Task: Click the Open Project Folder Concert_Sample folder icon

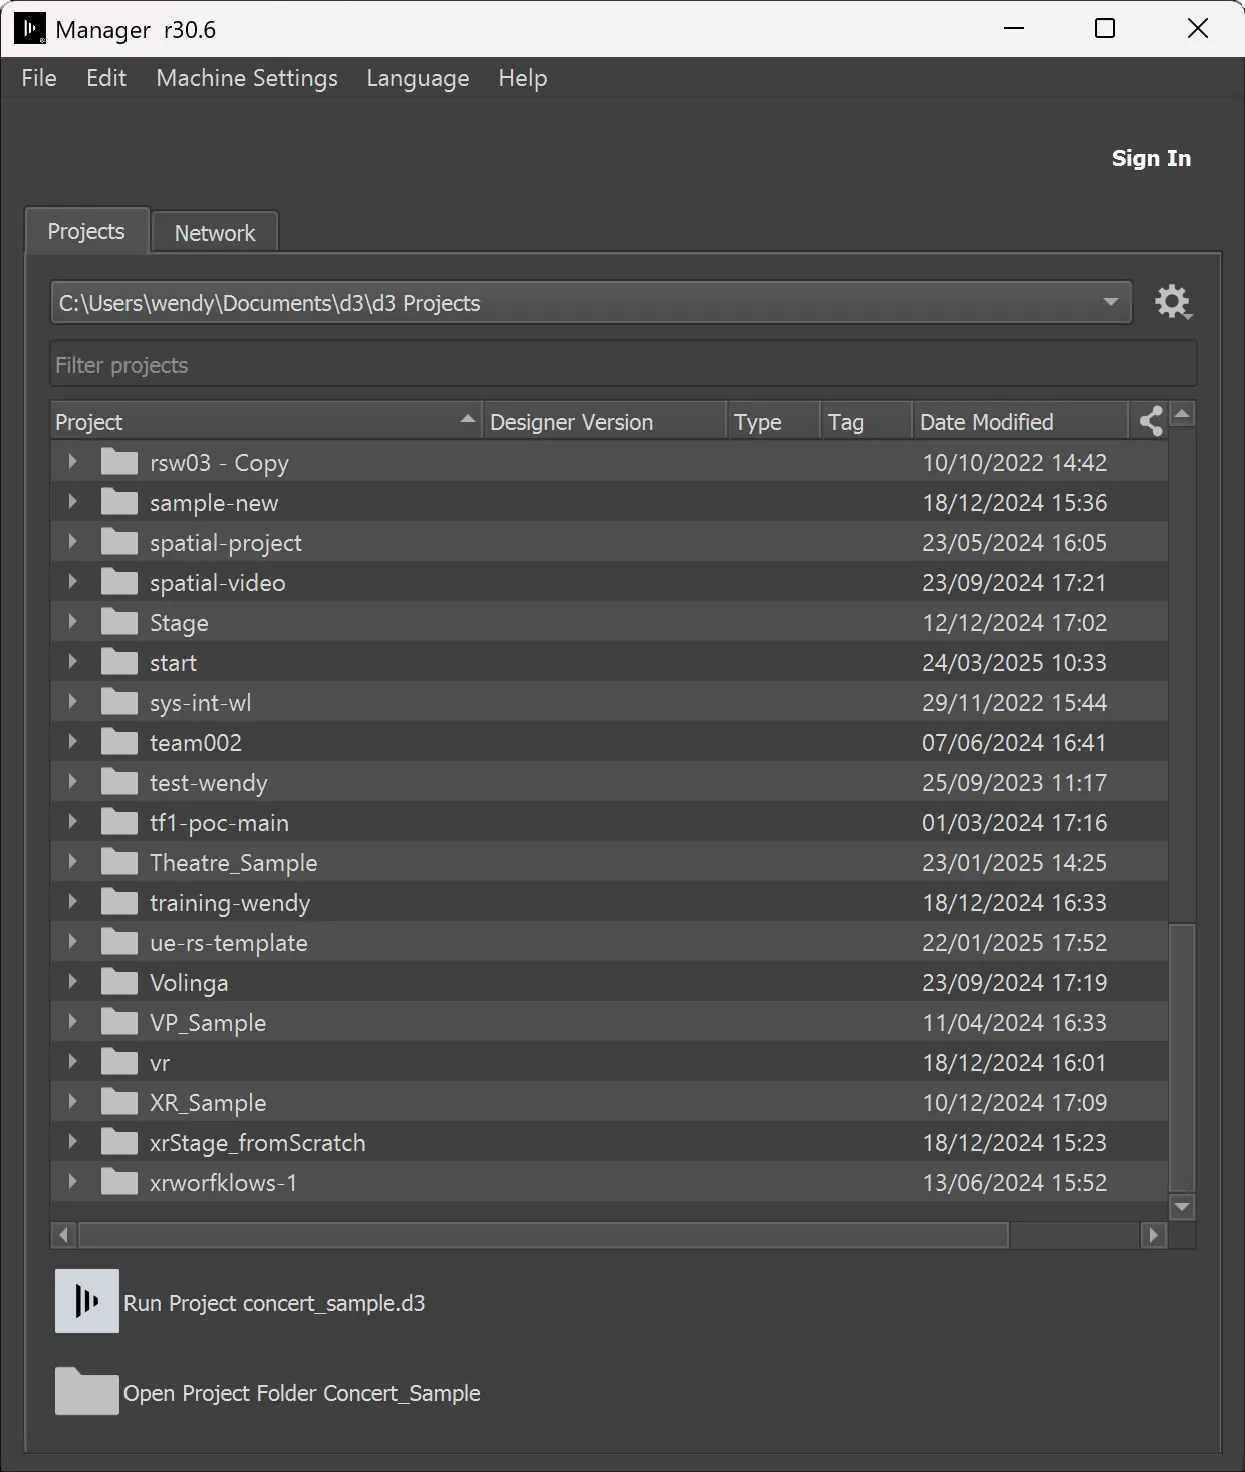Action: [x=87, y=1391]
